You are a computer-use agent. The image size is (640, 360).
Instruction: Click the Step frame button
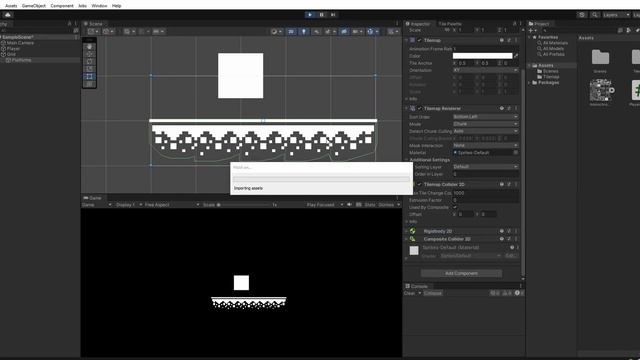pyautogui.click(x=333, y=15)
